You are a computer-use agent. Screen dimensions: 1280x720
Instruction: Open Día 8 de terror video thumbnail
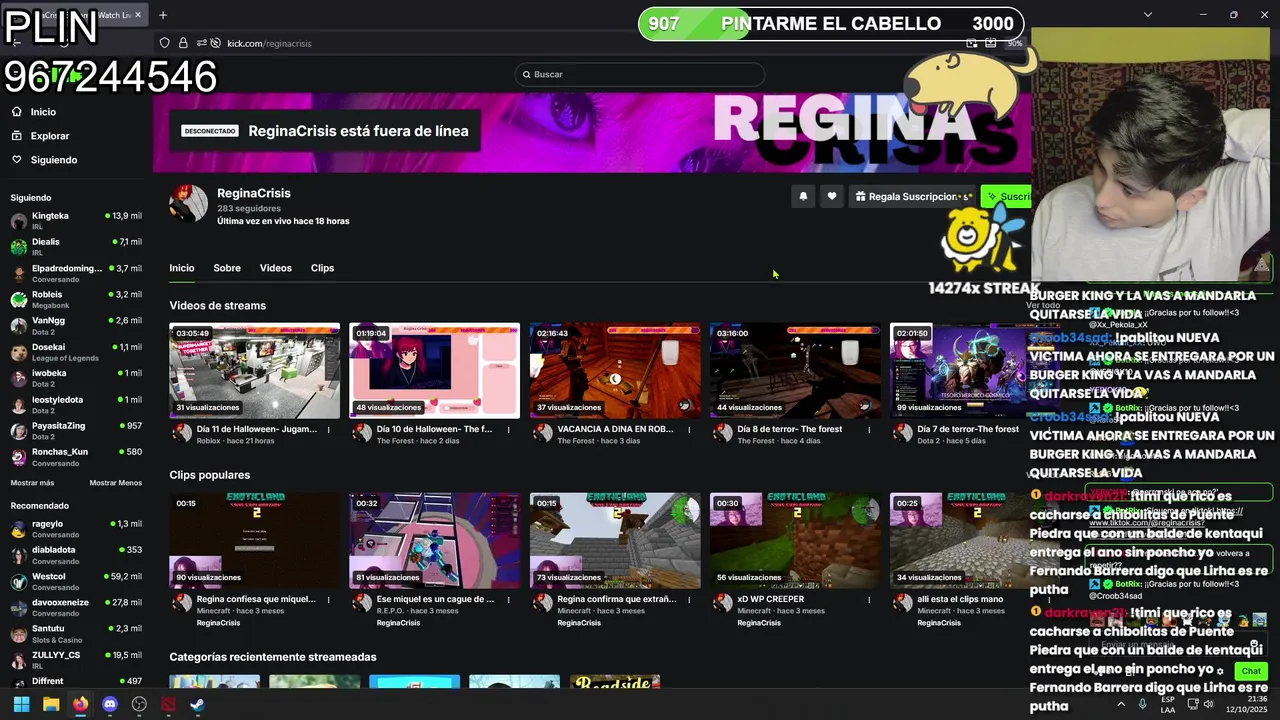(795, 370)
